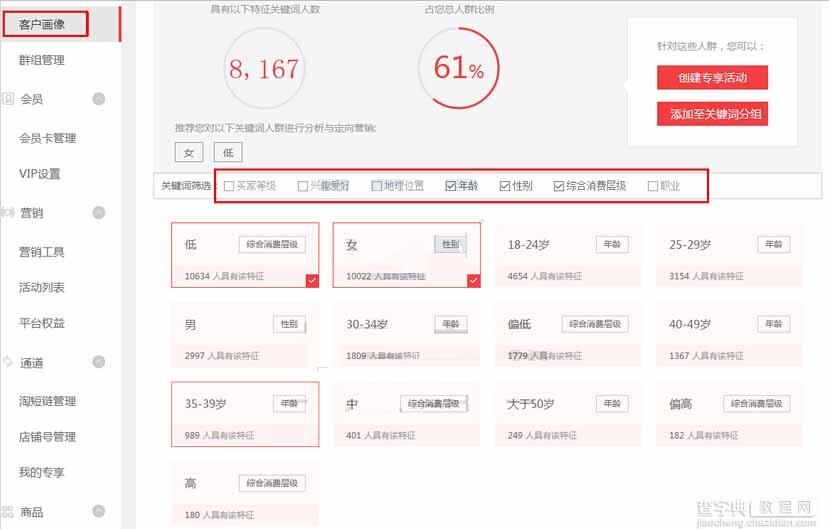Viewport: 829px width, 529px height.
Task: Click the 创建专享活动 button
Action: pyautogui.click(x=712, y=78)
